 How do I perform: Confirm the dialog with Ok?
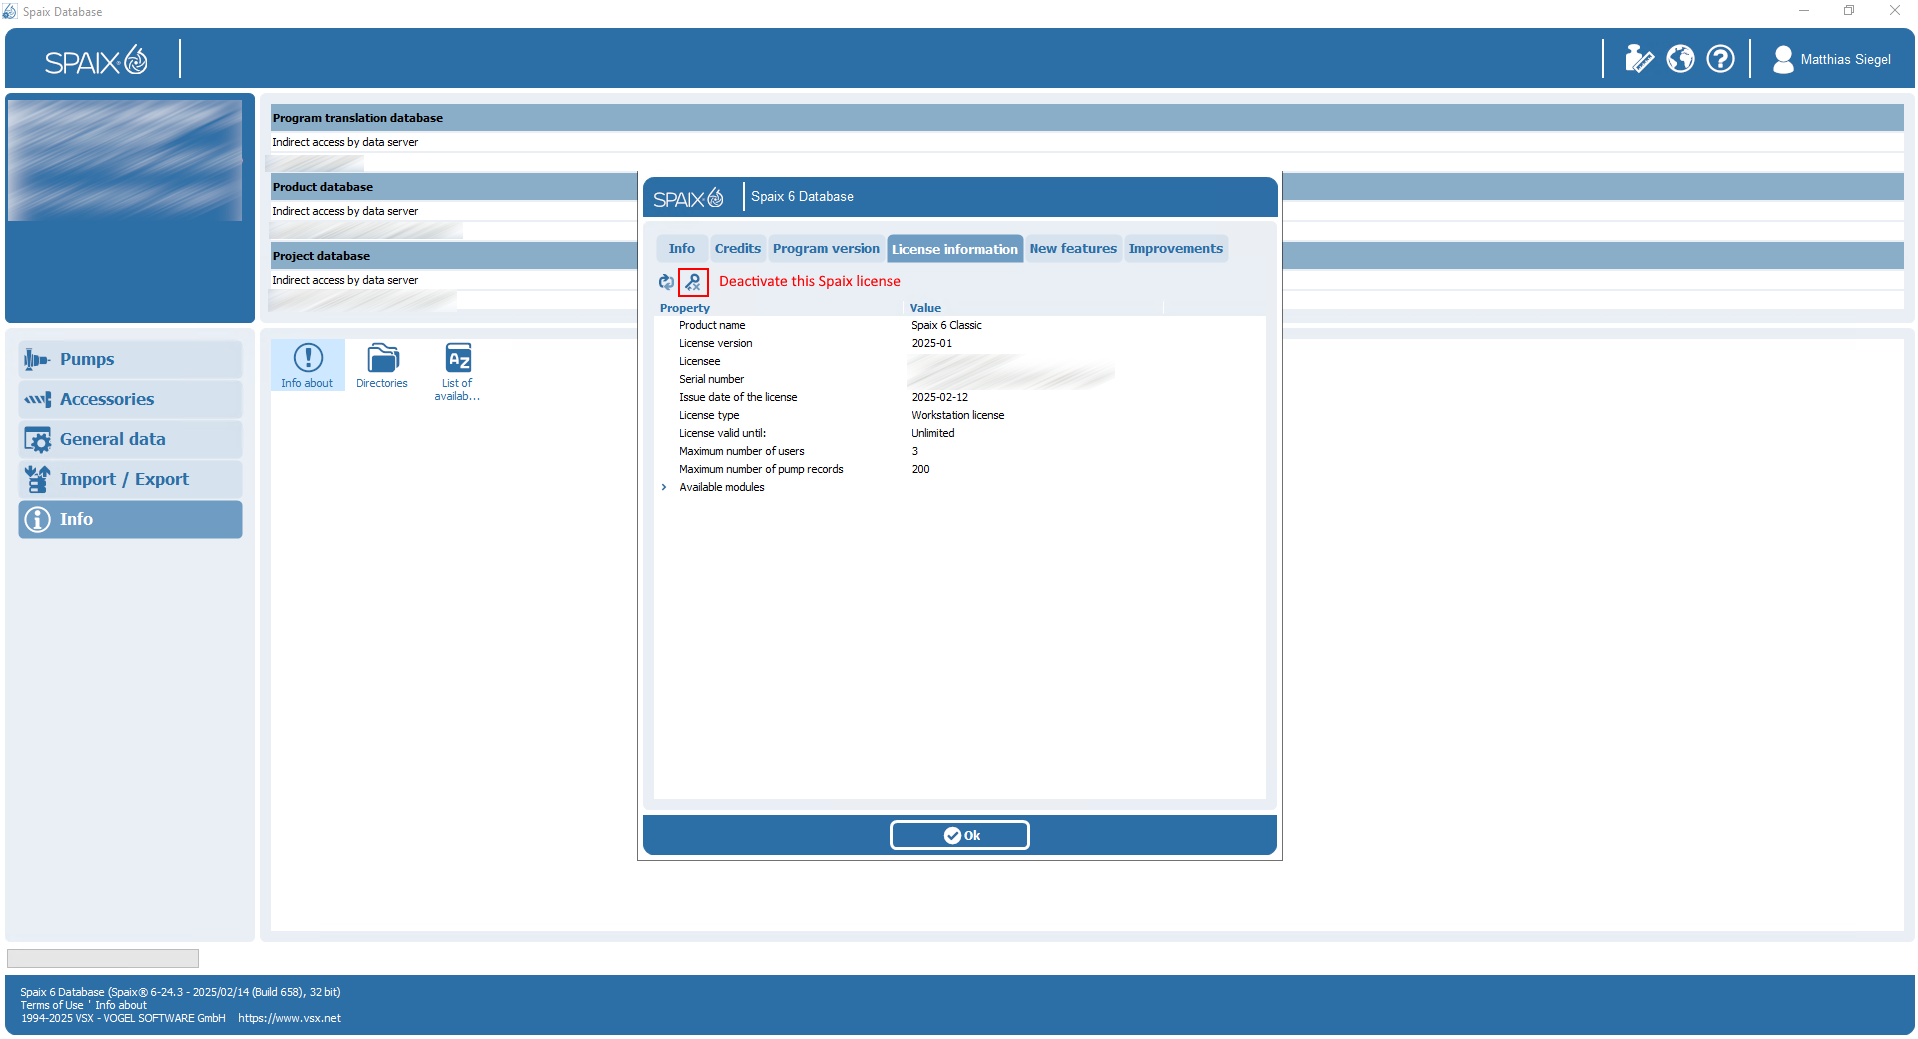tap(960, 835)
